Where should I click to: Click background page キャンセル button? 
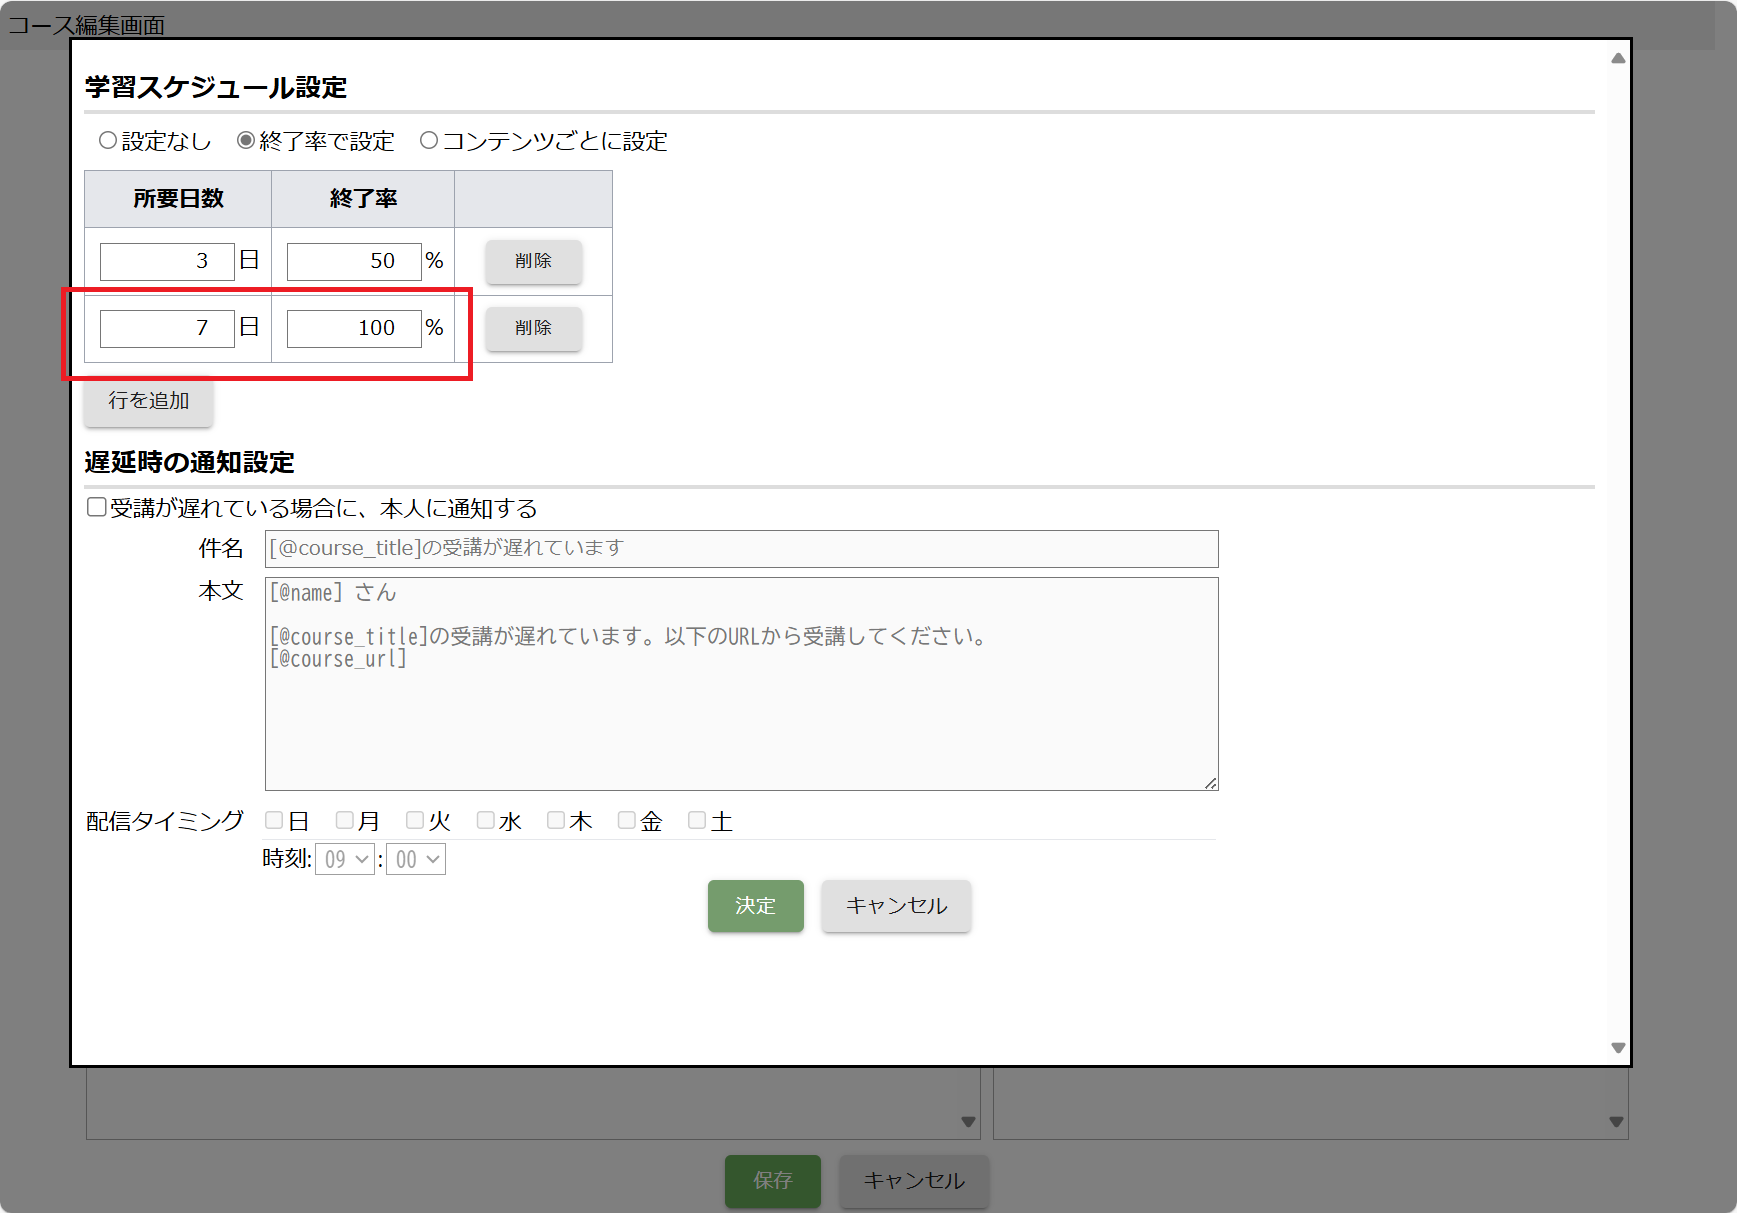pyautogui.click(x=914, y=1181)
